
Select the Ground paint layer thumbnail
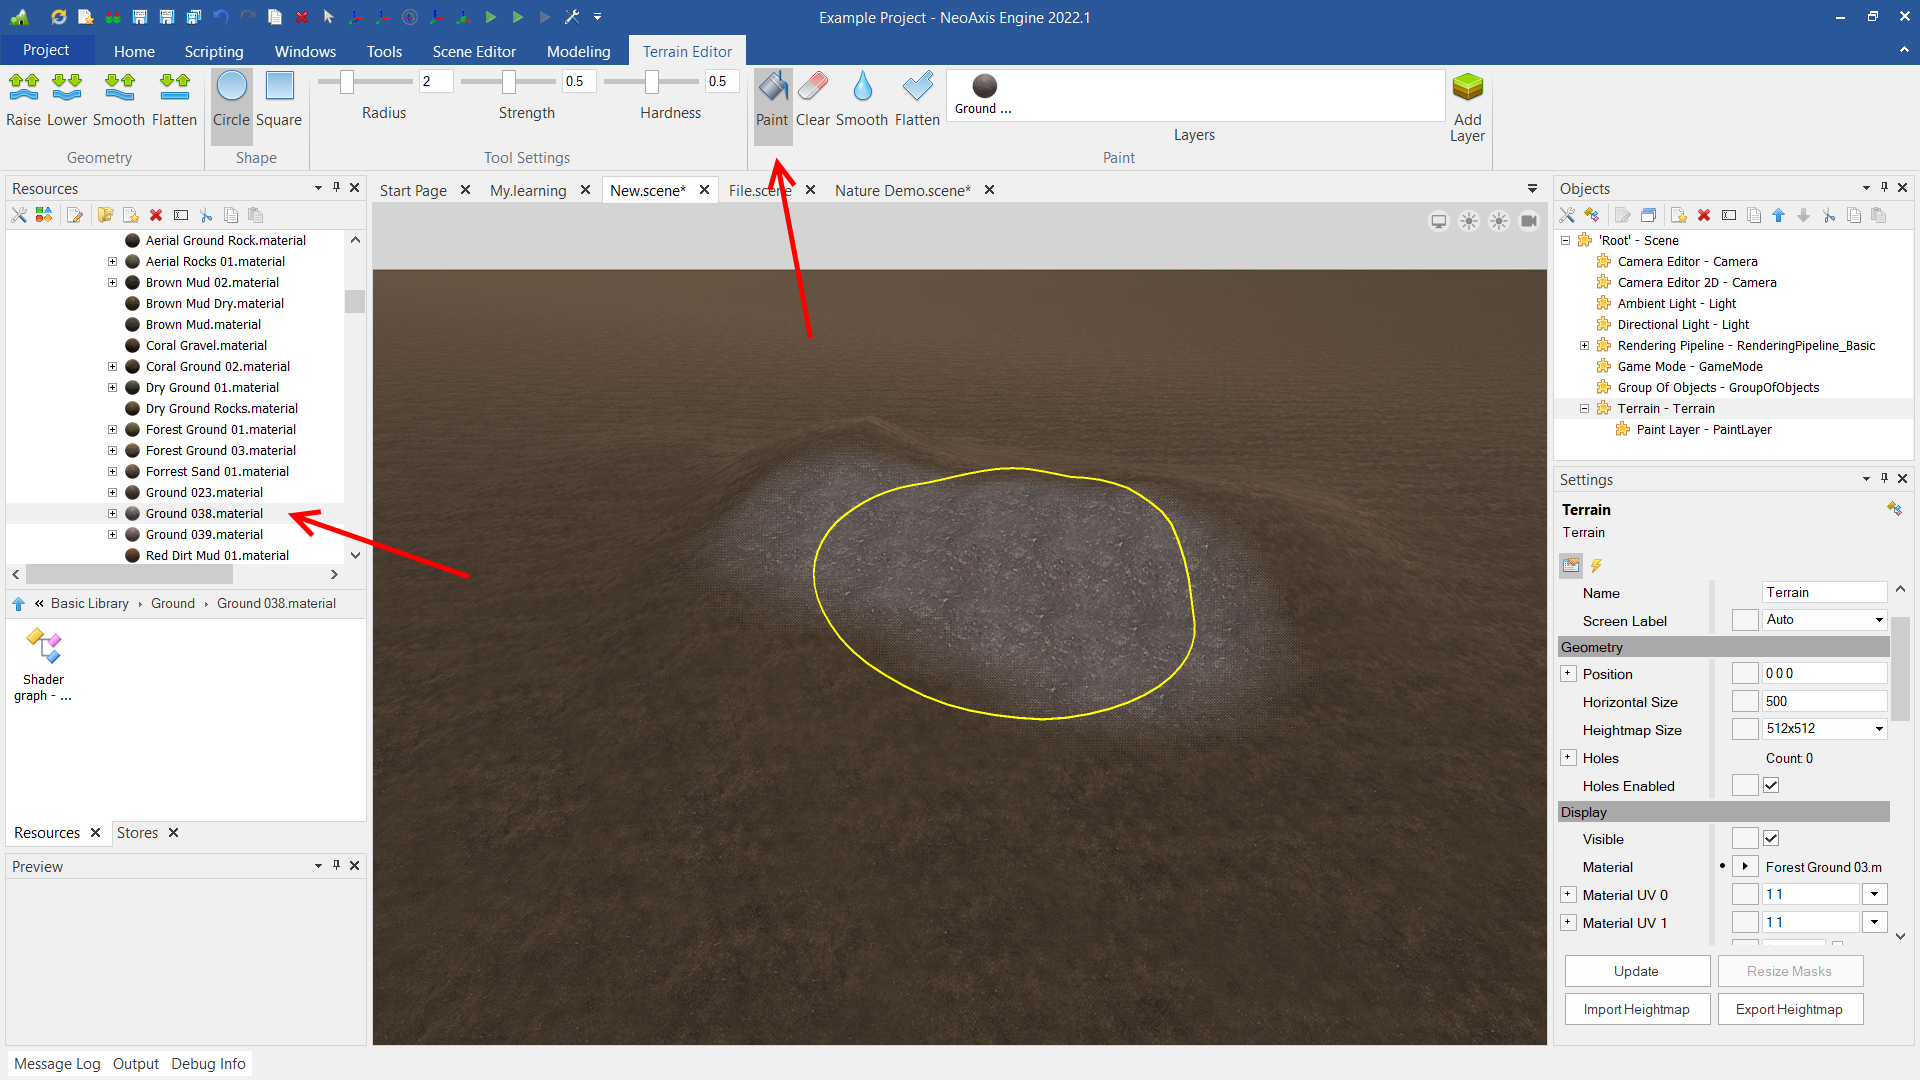984,87
